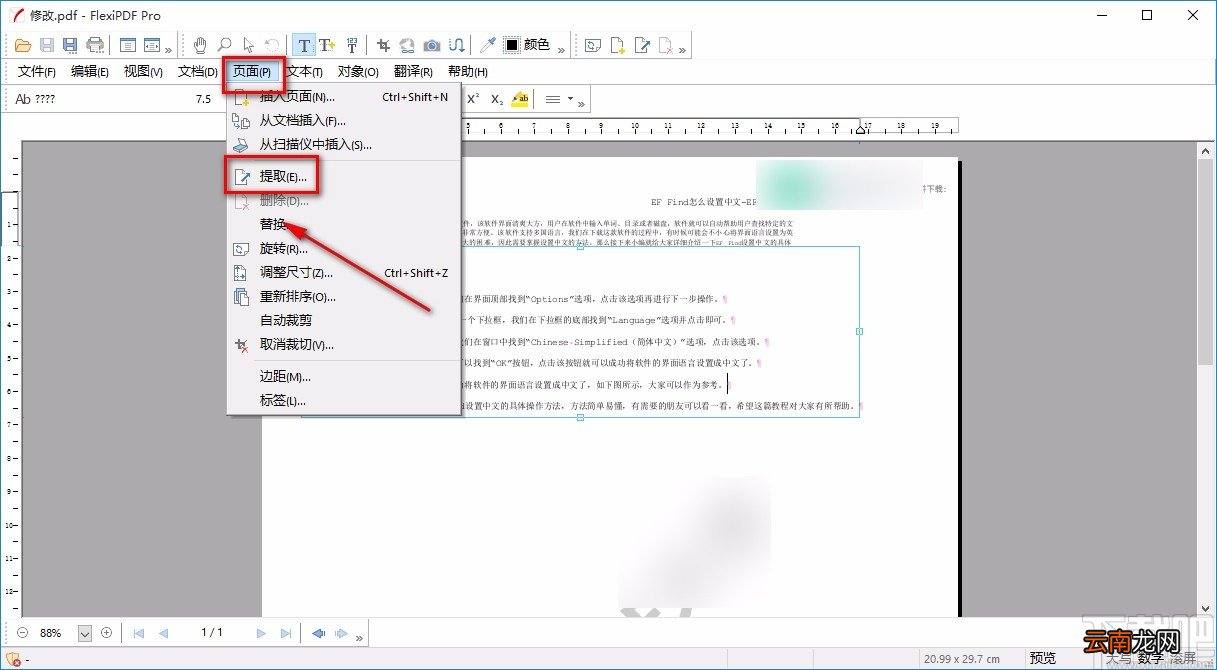This screenshot has height=670, width=1217.
Task: Click the camera Snapshot tool
Action: click(431, 45)
